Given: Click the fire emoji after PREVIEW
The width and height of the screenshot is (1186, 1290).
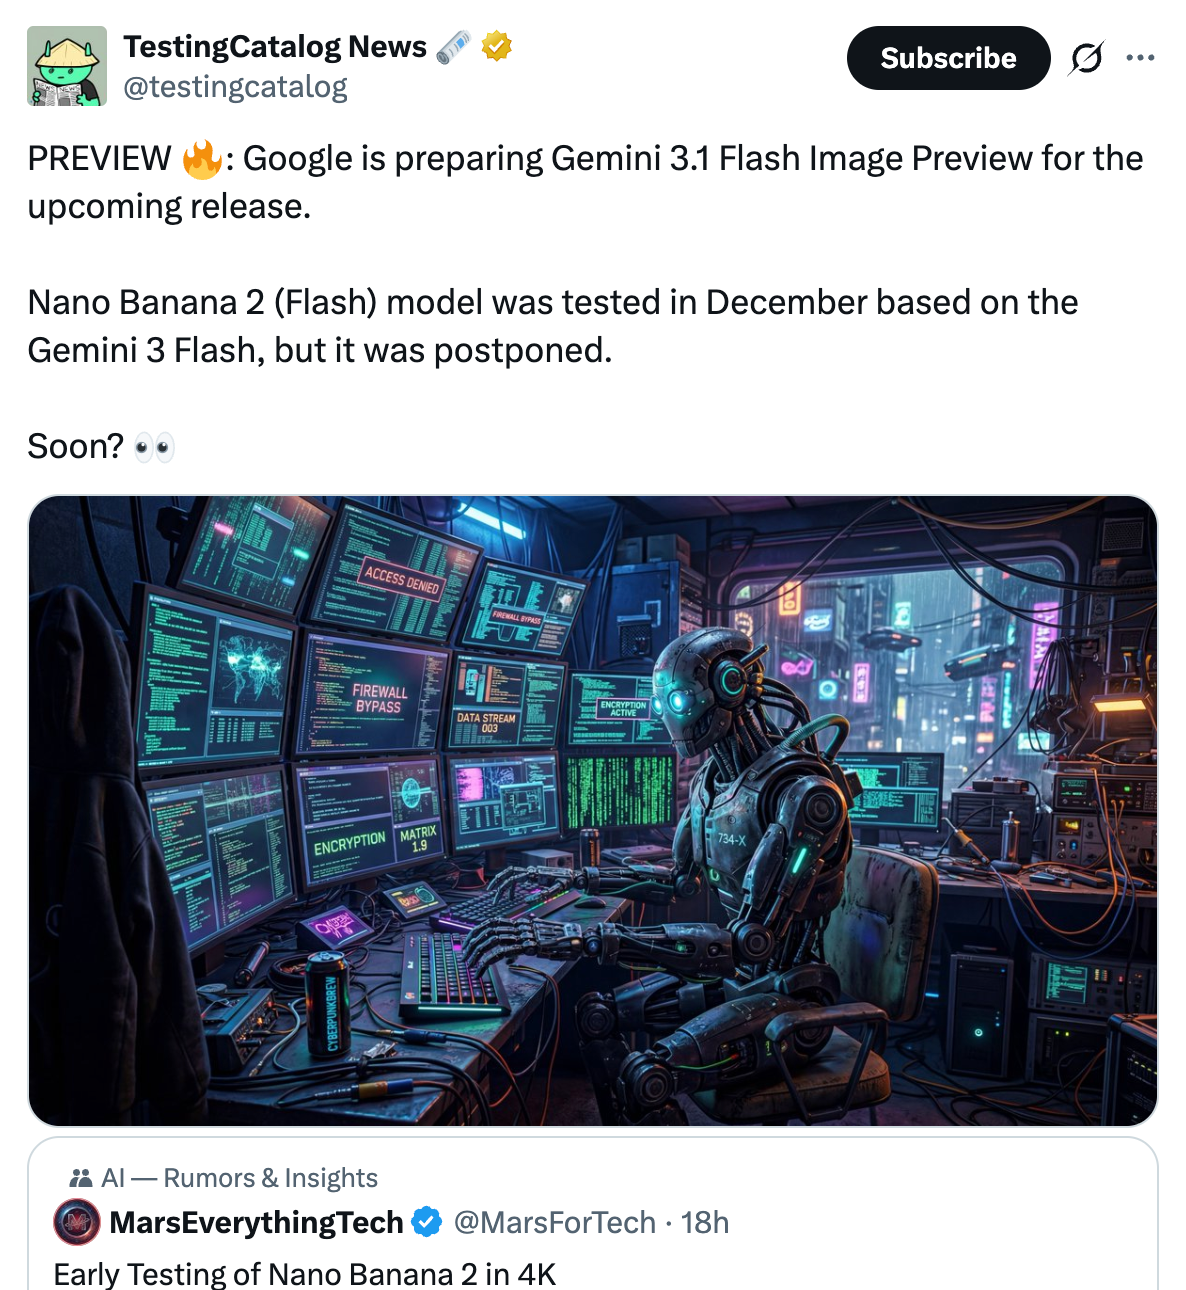Looking at the screenshot, I should pos(201,159).
